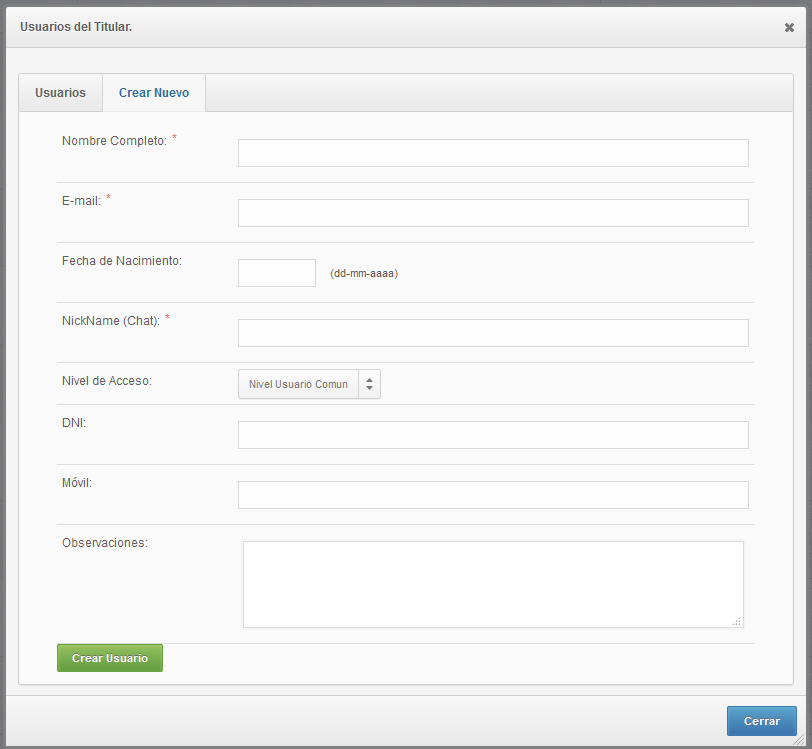Open the Nivel de Acceso dropdown
Viewport: 812px width, 749px height.
(309, 384)
